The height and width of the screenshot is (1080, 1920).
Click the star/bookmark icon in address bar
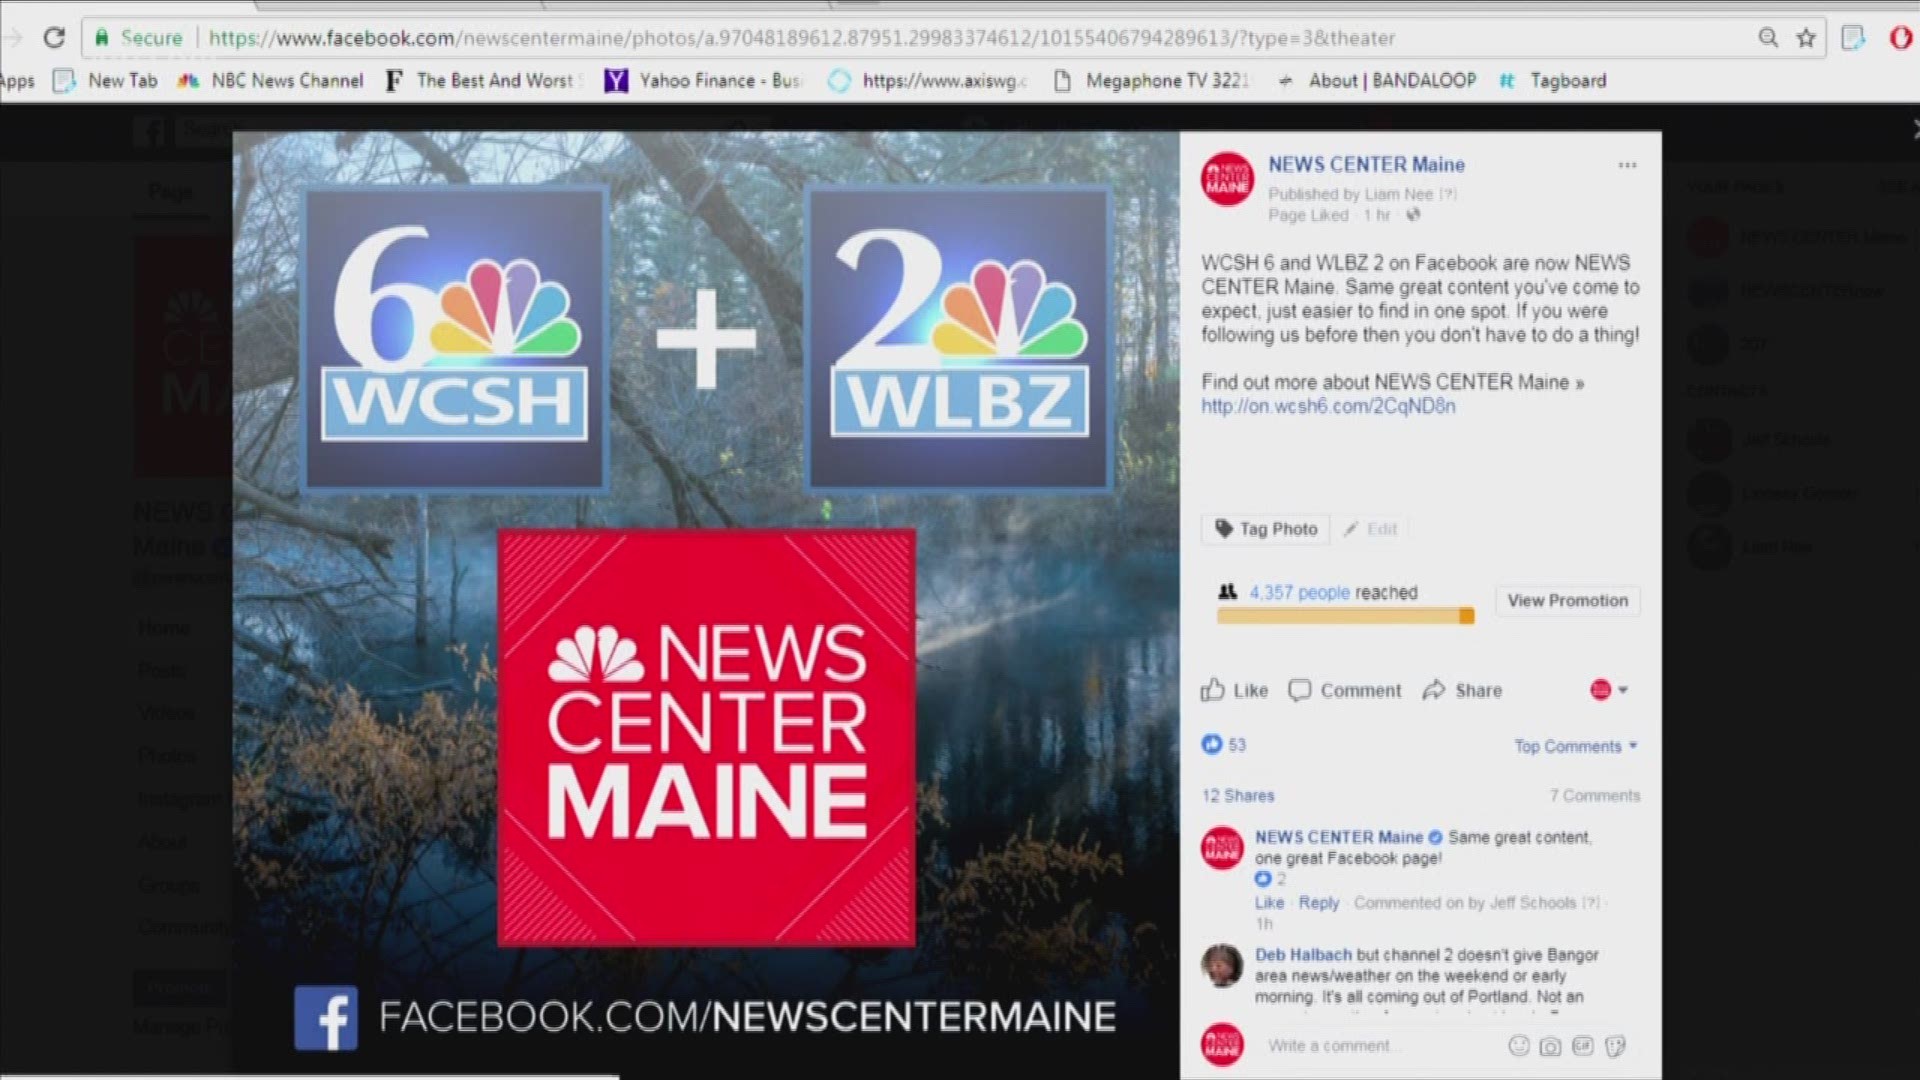click(1809, 37)
